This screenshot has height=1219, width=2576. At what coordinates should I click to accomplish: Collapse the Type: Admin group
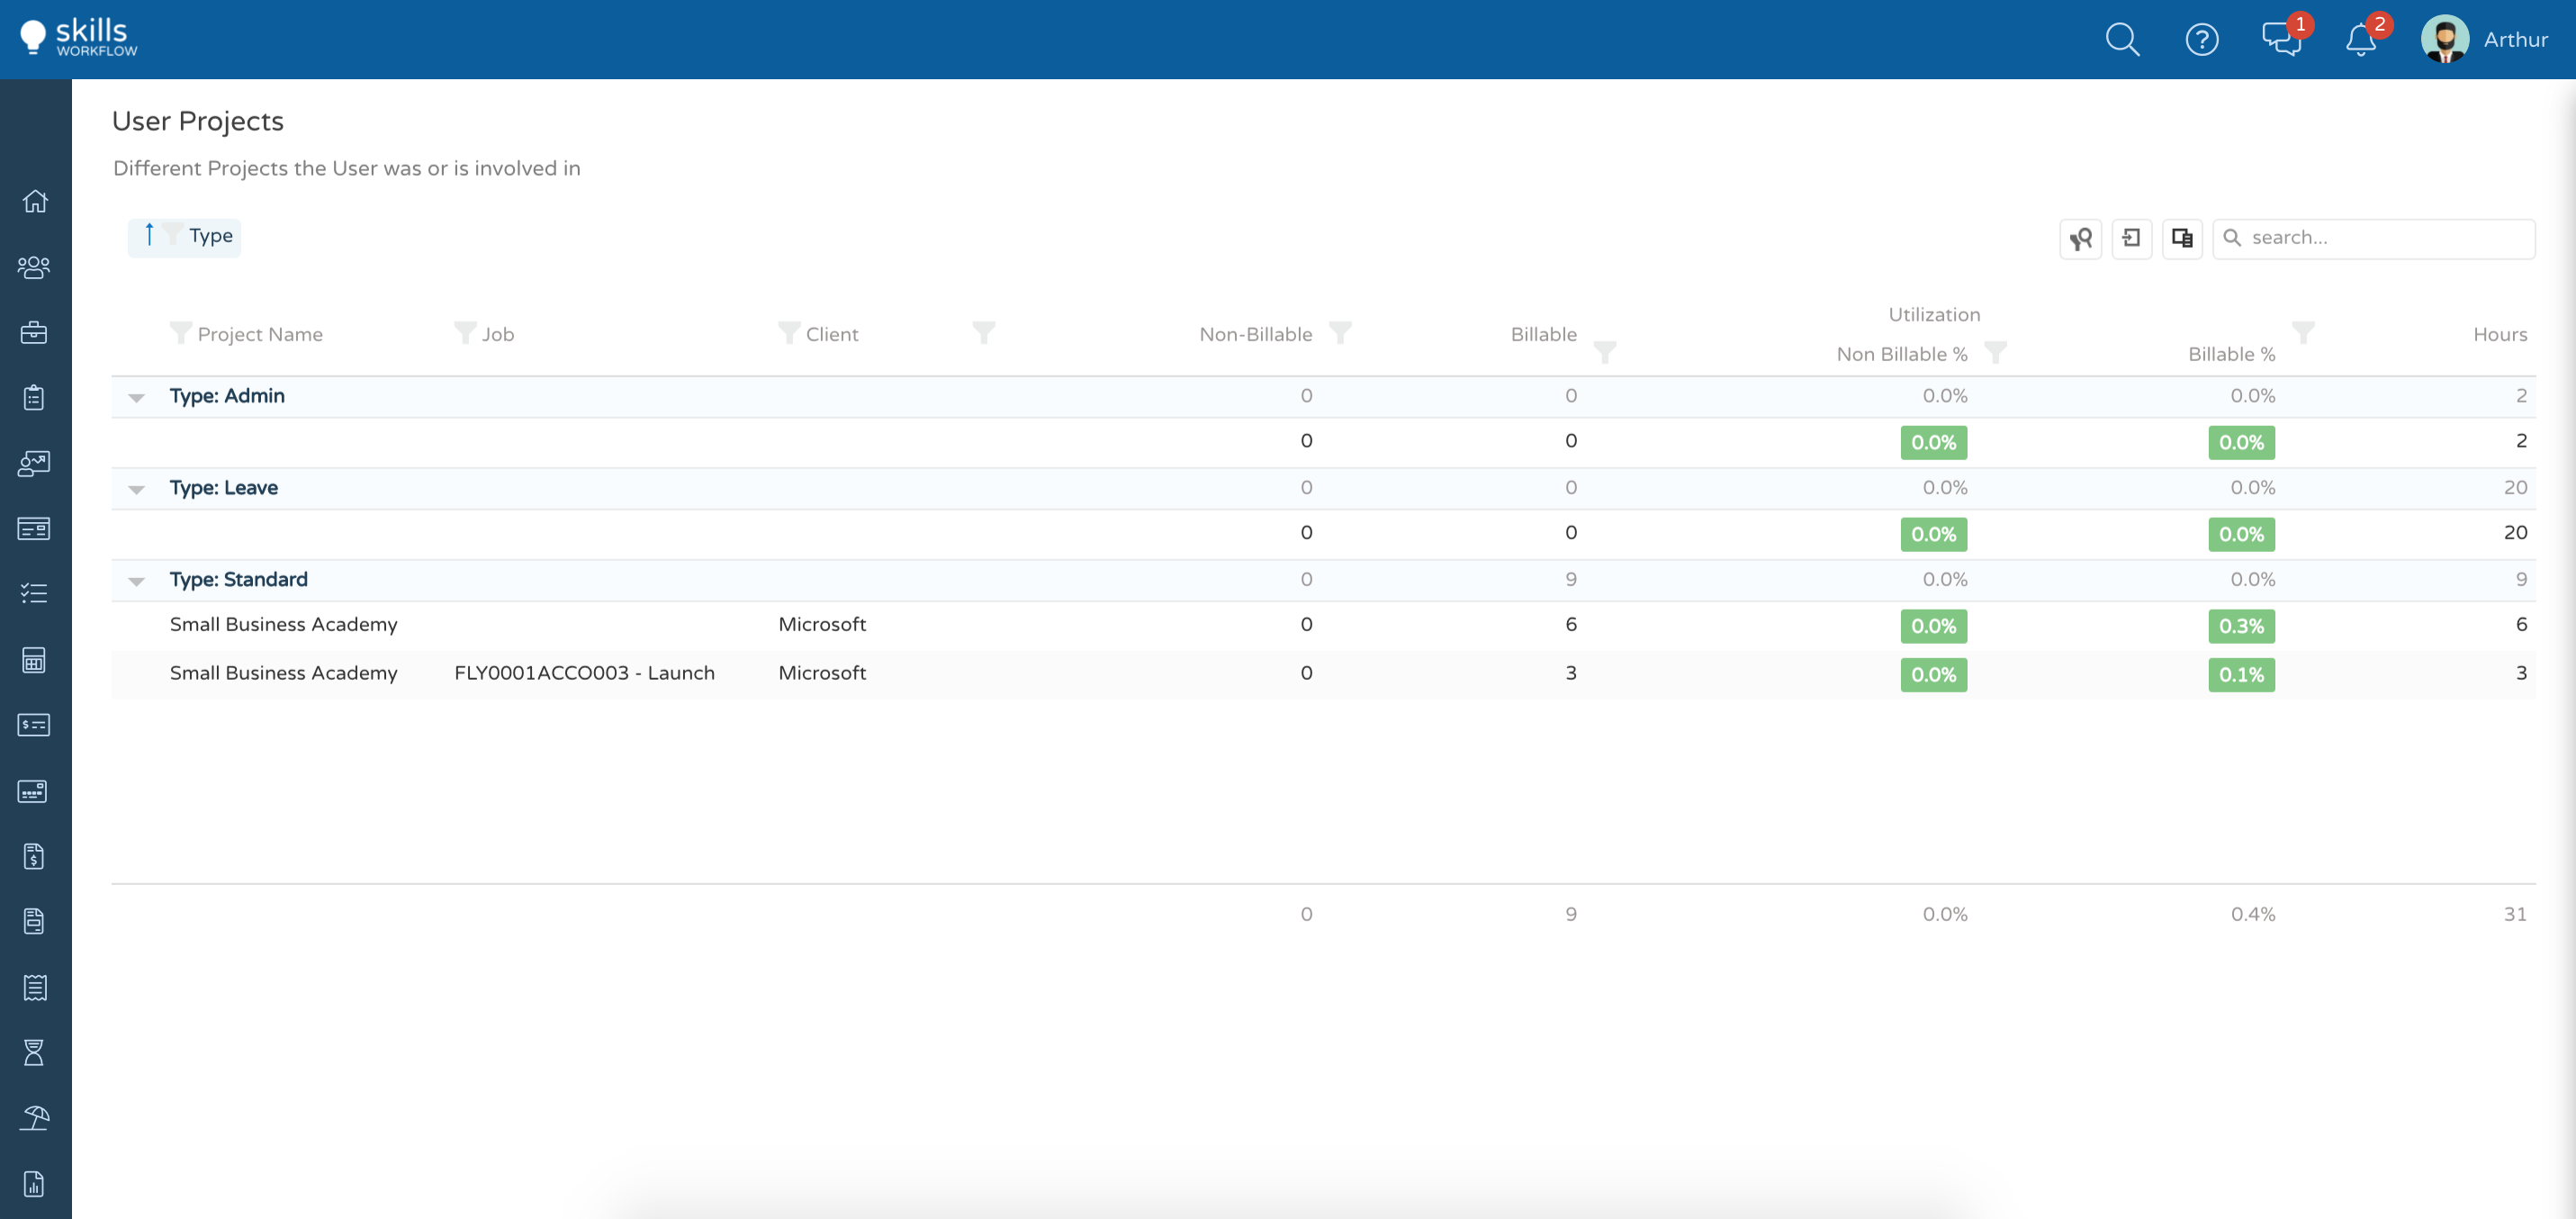click(137, 396)
